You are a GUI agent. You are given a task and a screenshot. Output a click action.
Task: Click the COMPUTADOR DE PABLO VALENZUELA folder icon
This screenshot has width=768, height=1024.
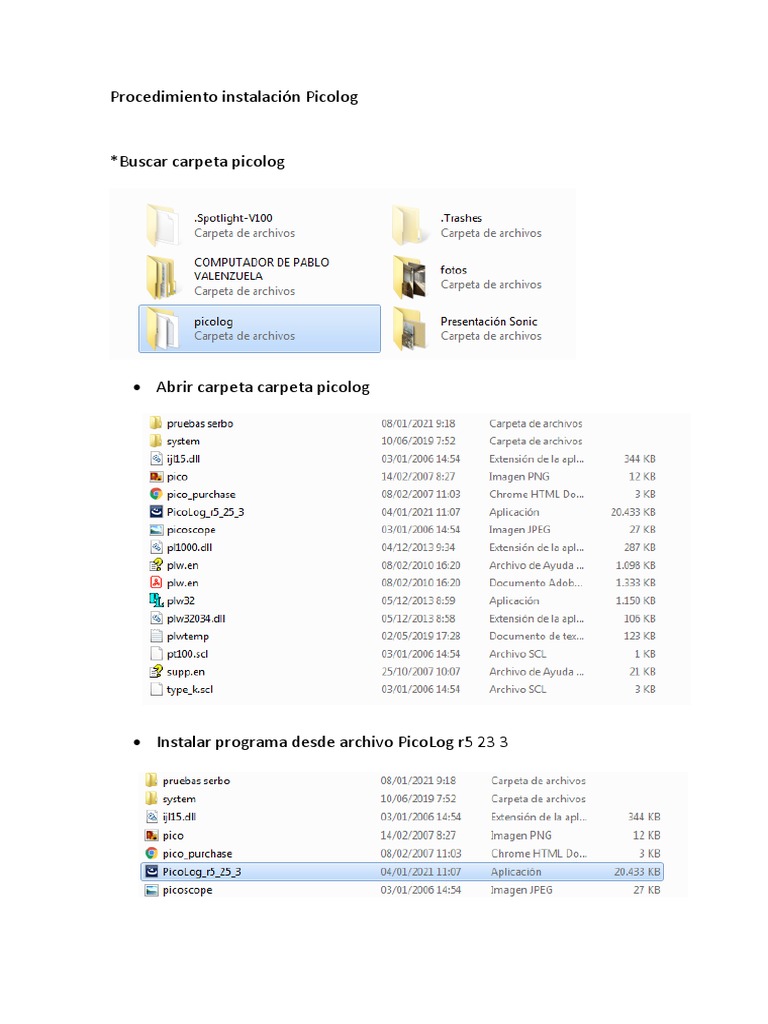pyautogui.click(x=162, y=277)
